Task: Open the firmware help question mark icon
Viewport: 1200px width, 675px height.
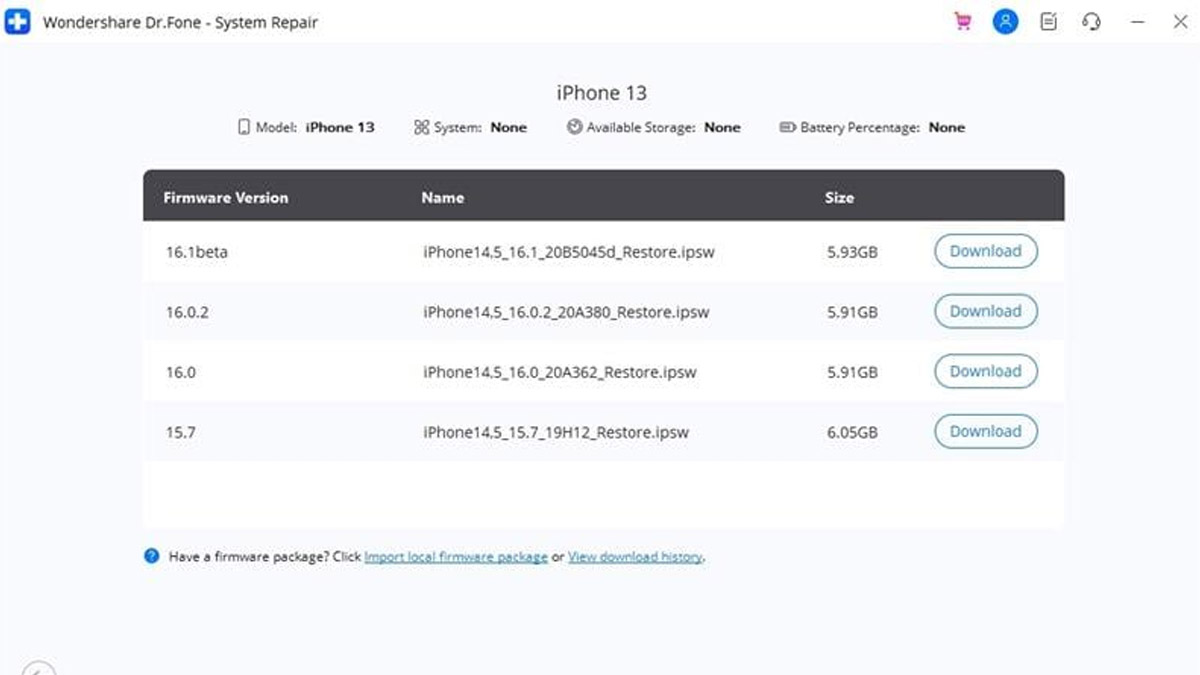Action: click(151, 556)
